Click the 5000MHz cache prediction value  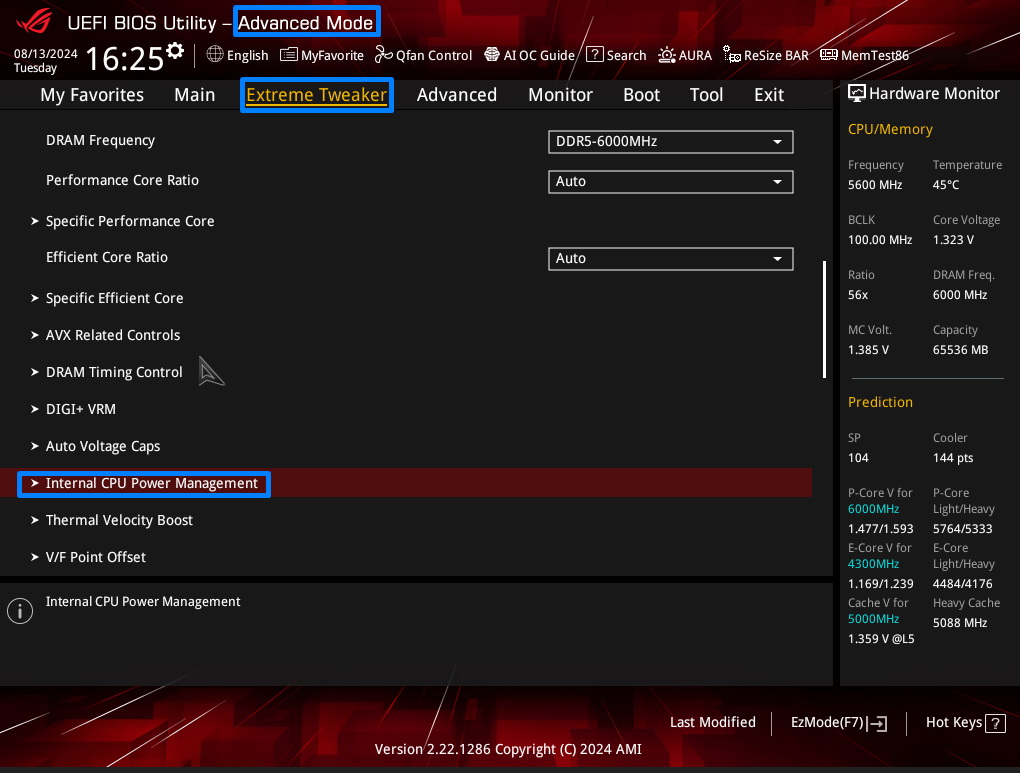(873, 619)
